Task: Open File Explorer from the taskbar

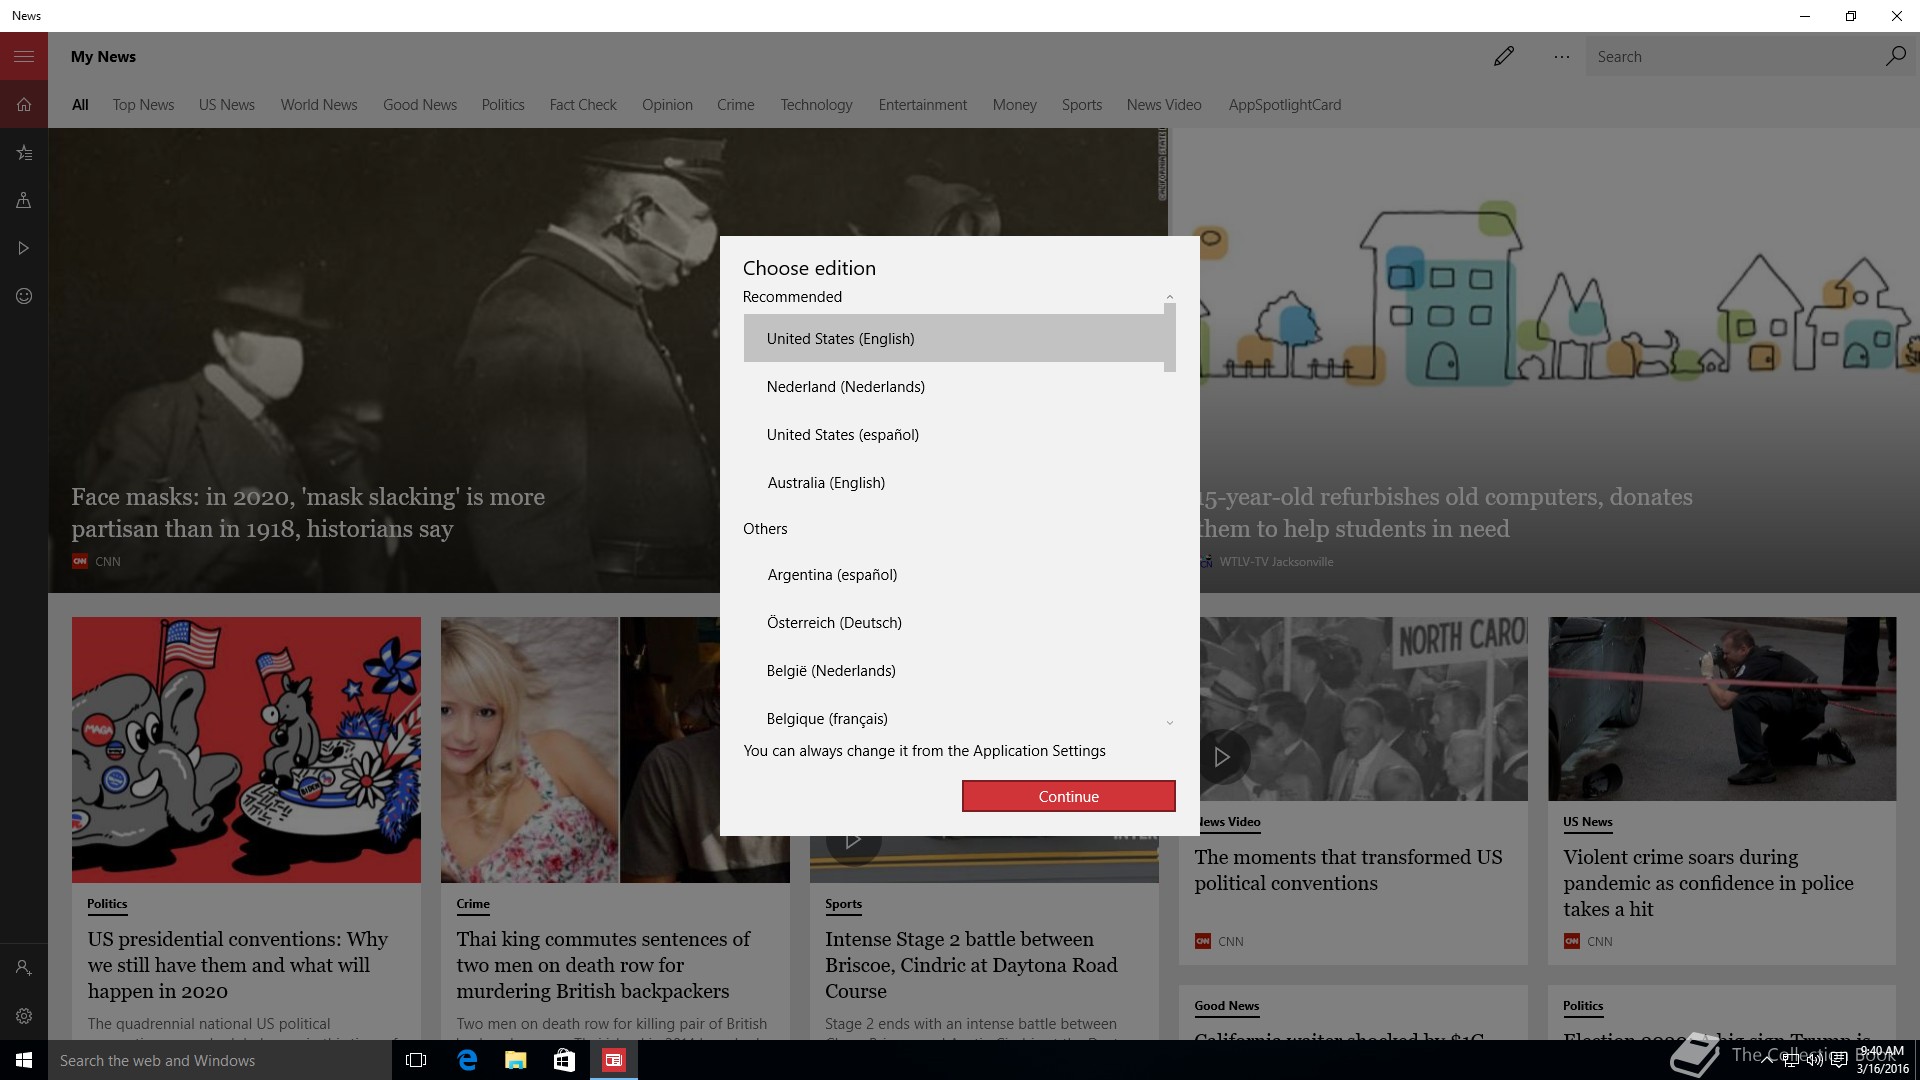Action: [516, 1060]
